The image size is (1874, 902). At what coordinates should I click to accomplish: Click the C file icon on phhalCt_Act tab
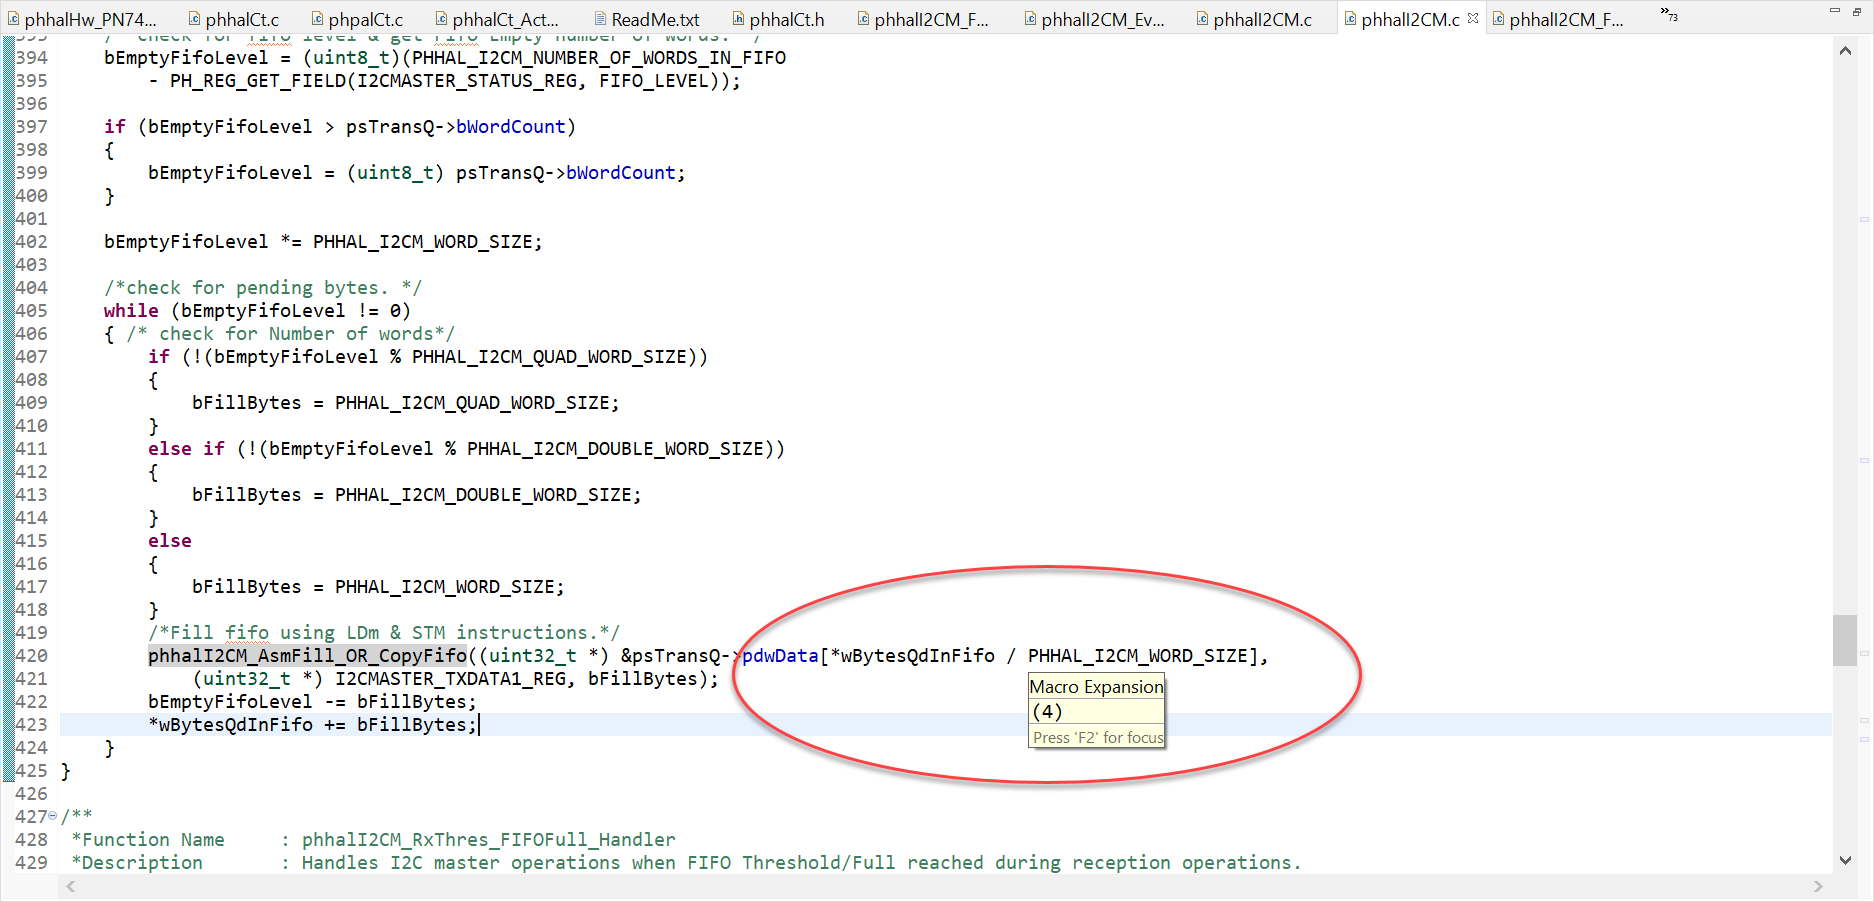(x=440, y=17)
